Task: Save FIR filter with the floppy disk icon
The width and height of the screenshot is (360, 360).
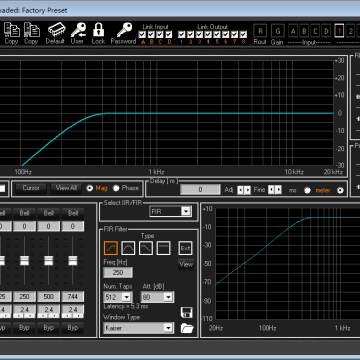Action: click(187, 313)
